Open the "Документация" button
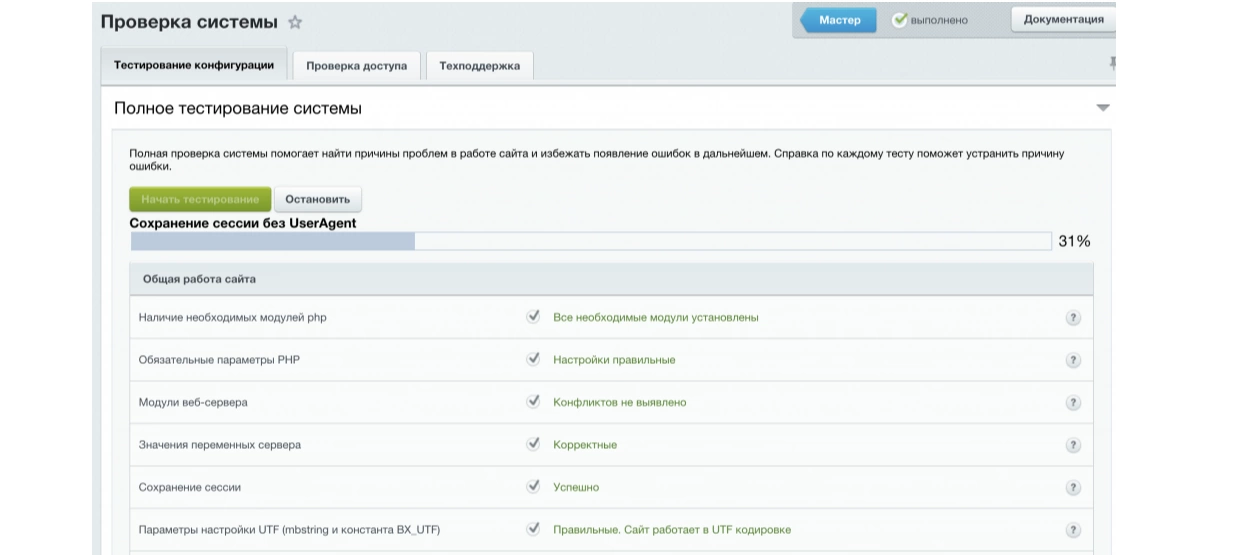This screenshot has width=1249, height=555. click(1064, 19)
